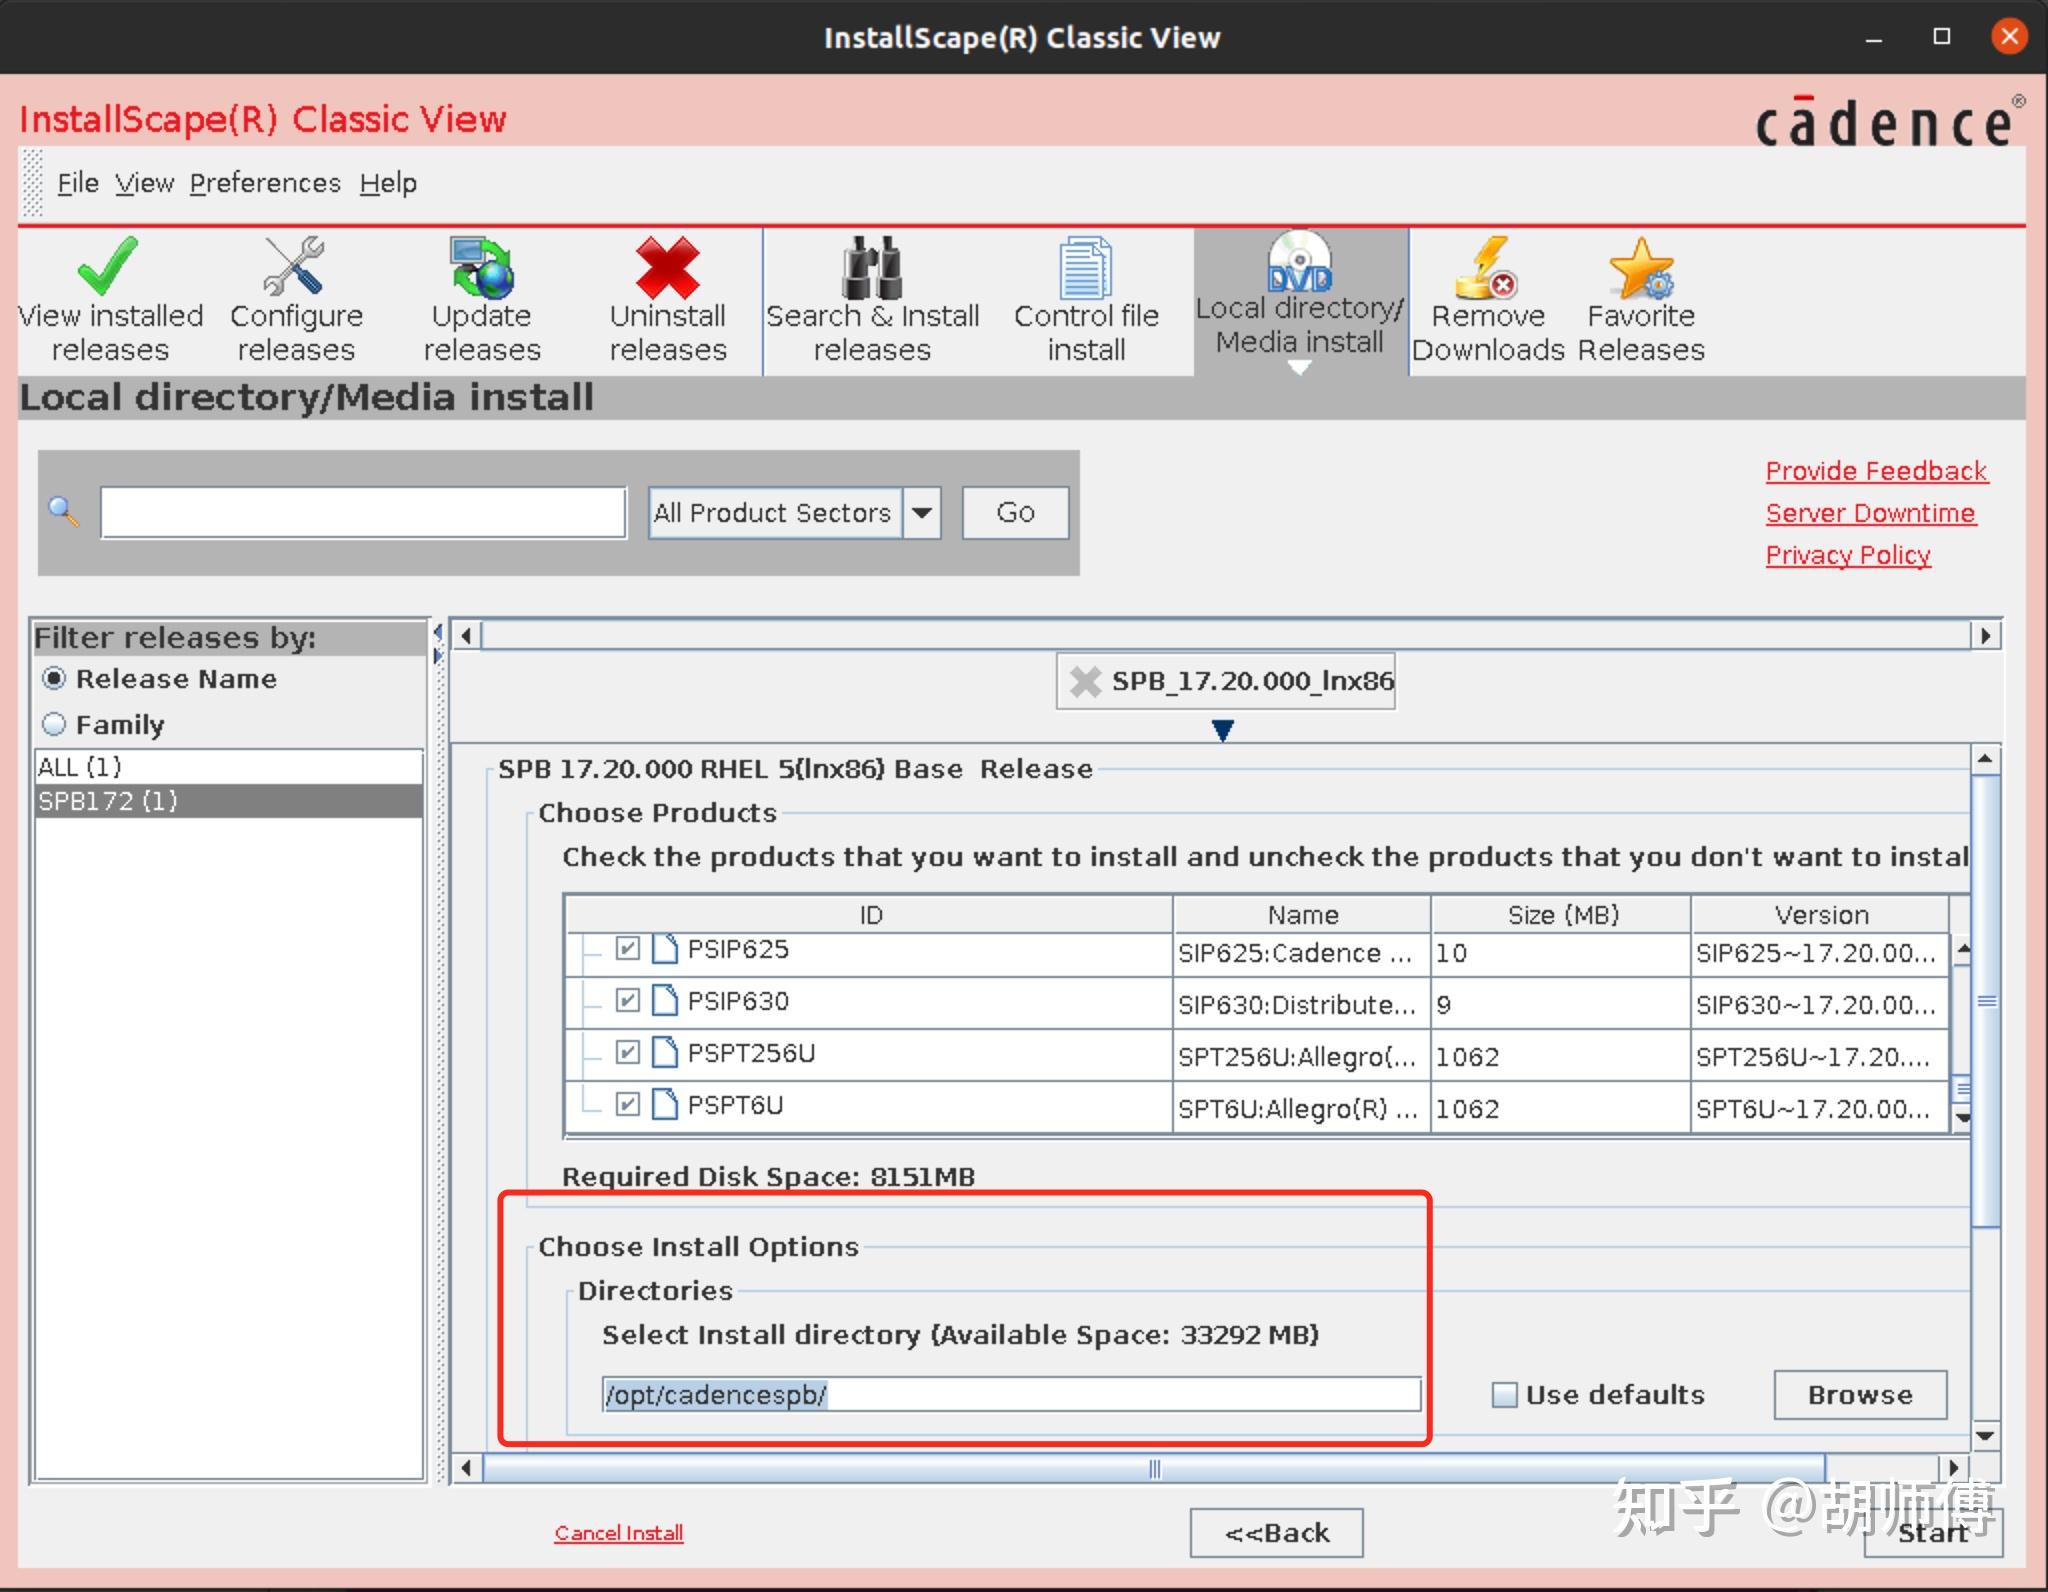The height and width of the screenshot is (1592, 2048).
Task: Uncheck the PSIP630 product checkbox
Action: (627, 1000)
